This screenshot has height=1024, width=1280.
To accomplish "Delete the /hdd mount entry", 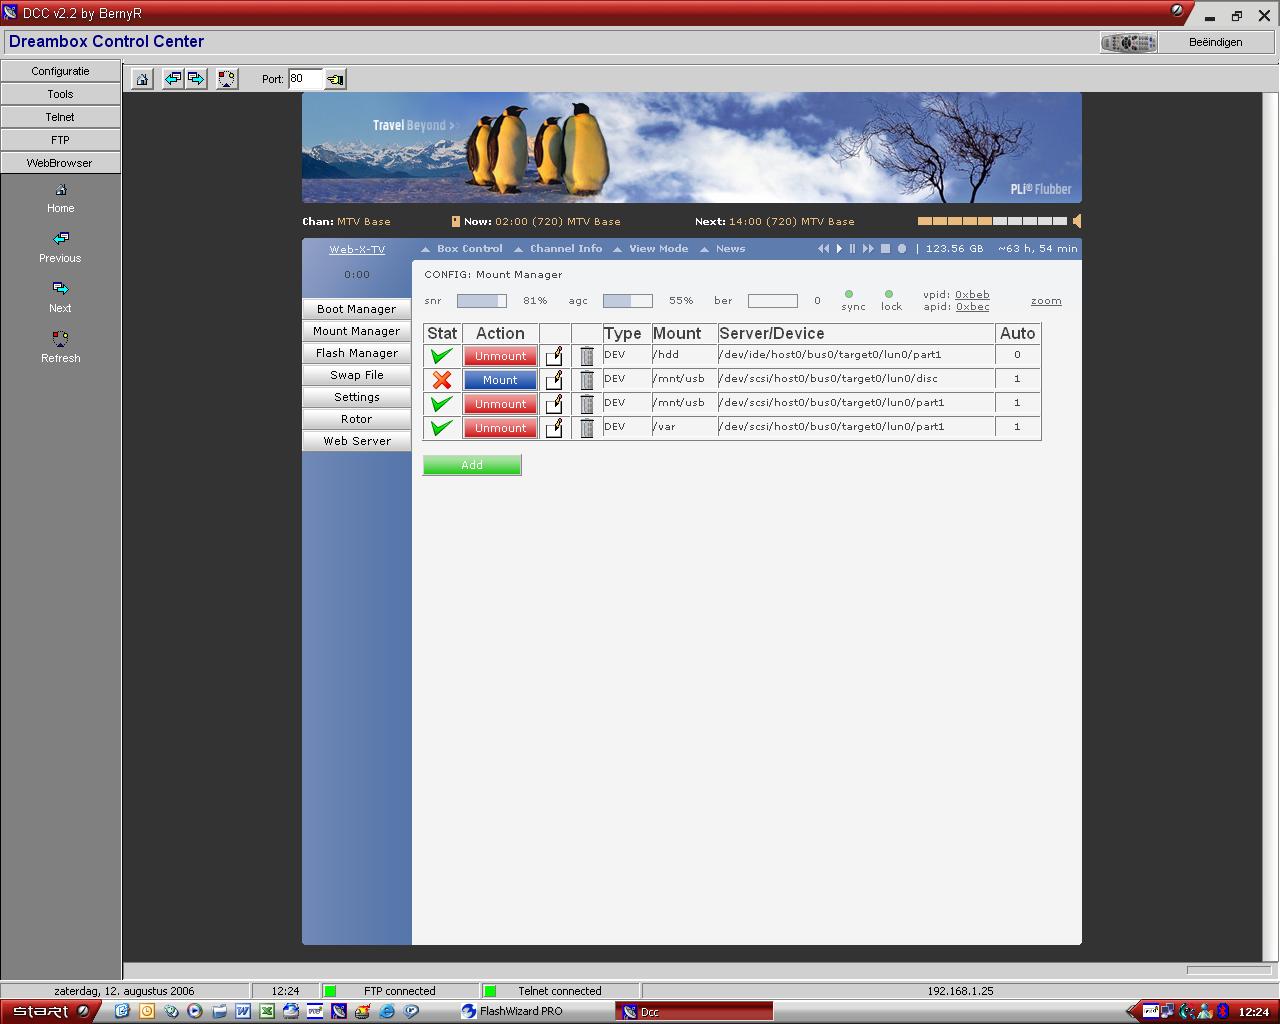I will [x=587, y=356].
